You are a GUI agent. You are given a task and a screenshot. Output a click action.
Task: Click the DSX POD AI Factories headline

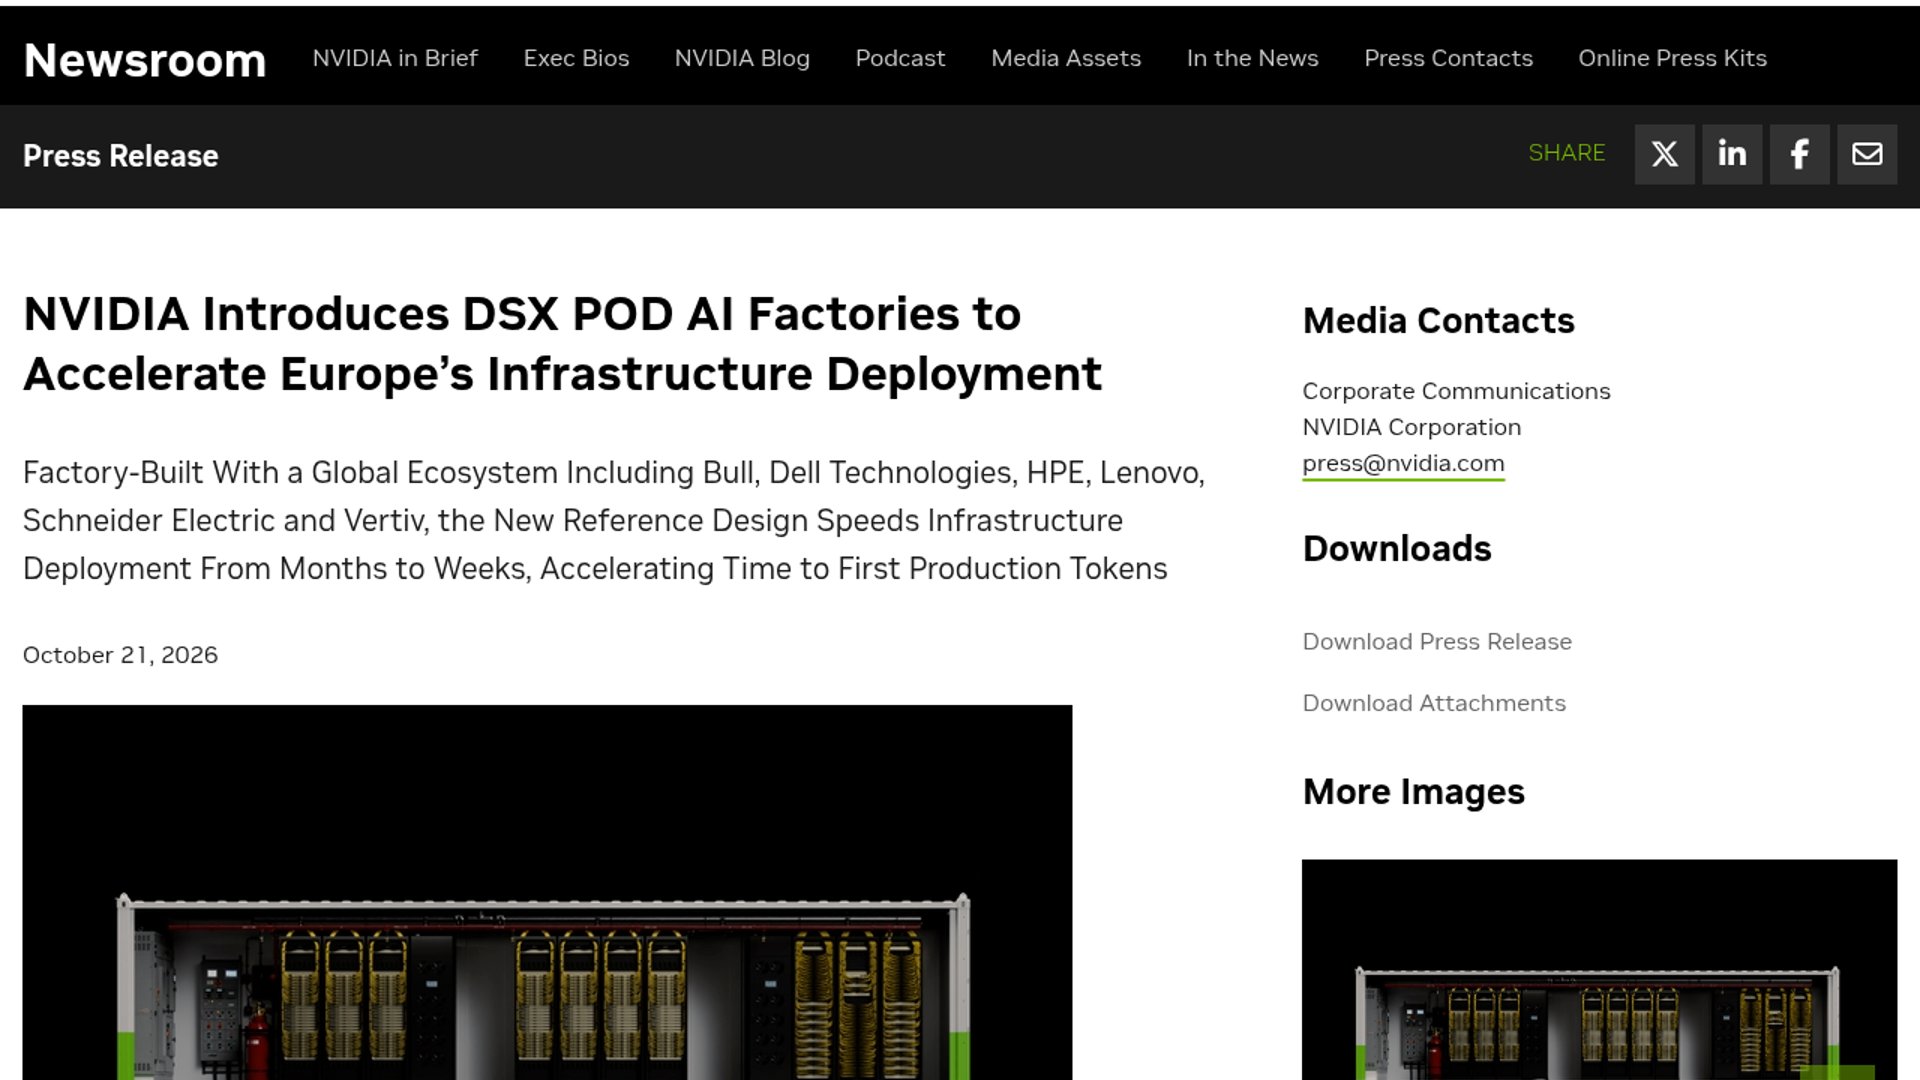coord(562,344)
